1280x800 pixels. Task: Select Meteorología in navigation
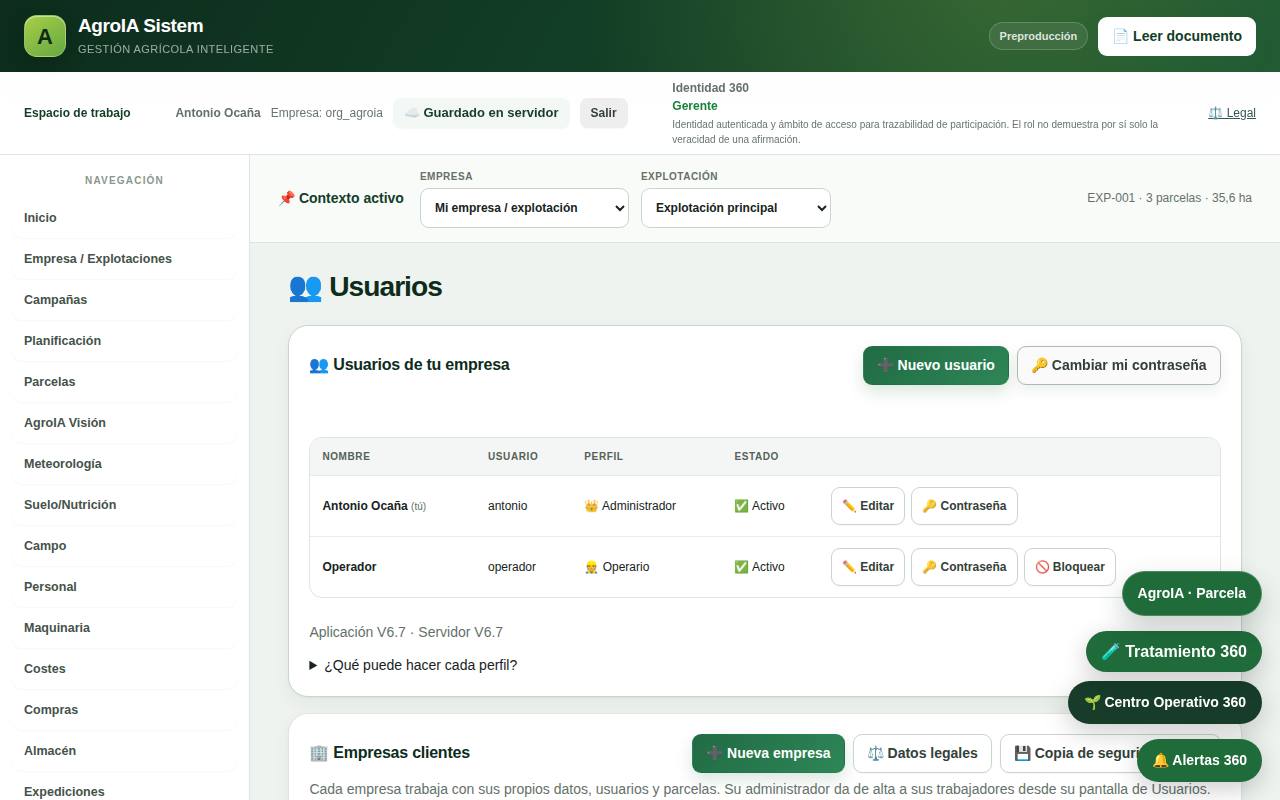tap(124, 464)
